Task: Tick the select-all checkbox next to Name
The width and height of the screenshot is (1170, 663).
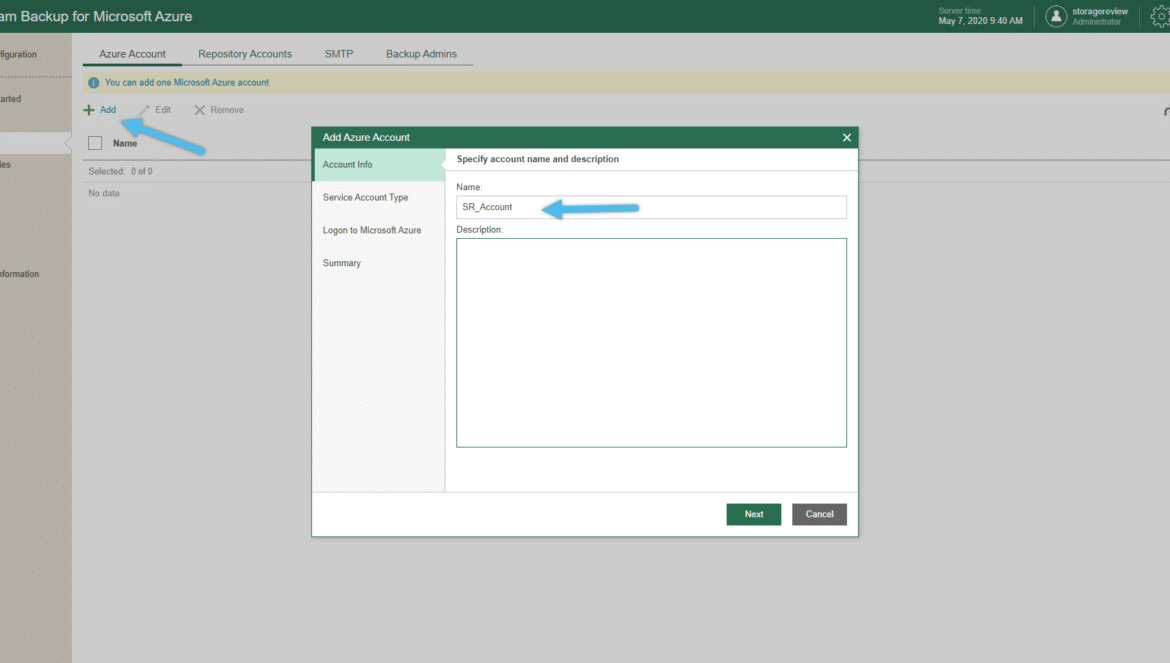Action: click(95, 142)
